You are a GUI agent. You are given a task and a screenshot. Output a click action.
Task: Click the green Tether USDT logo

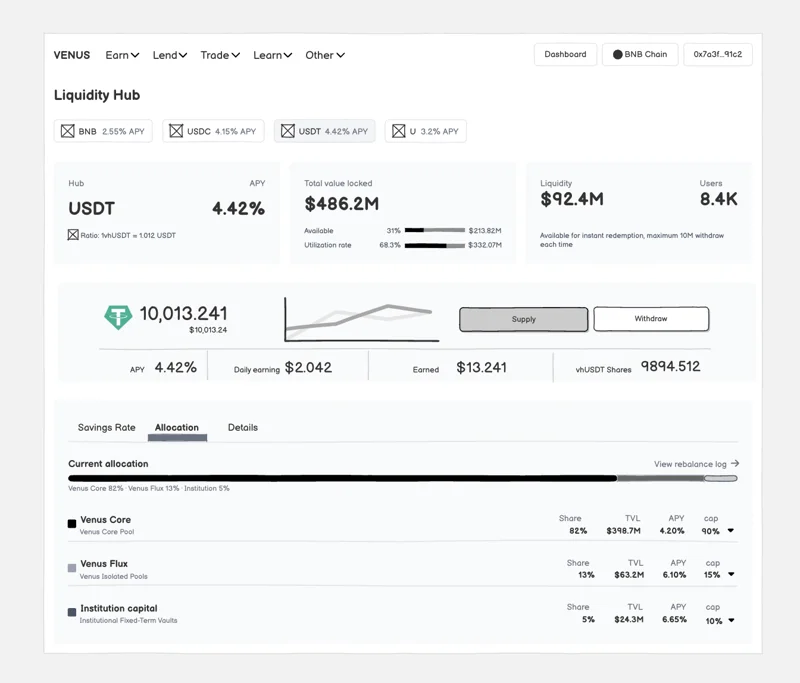click(118, 317)
